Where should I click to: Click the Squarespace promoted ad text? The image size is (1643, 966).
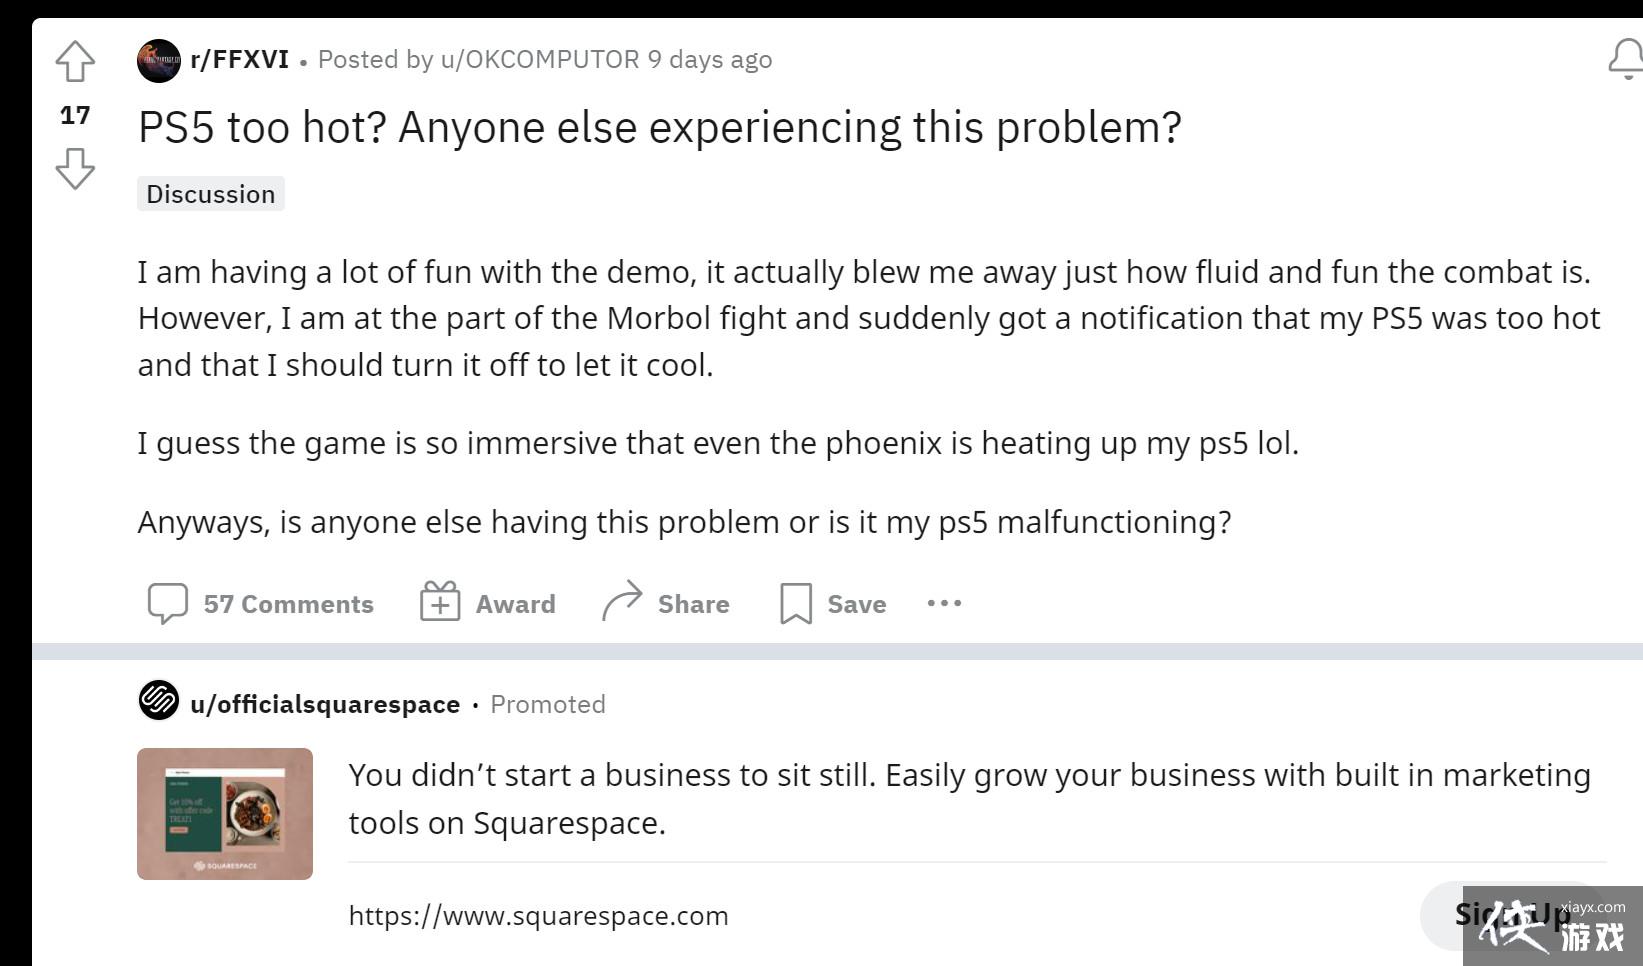click(x=968, y=798)
